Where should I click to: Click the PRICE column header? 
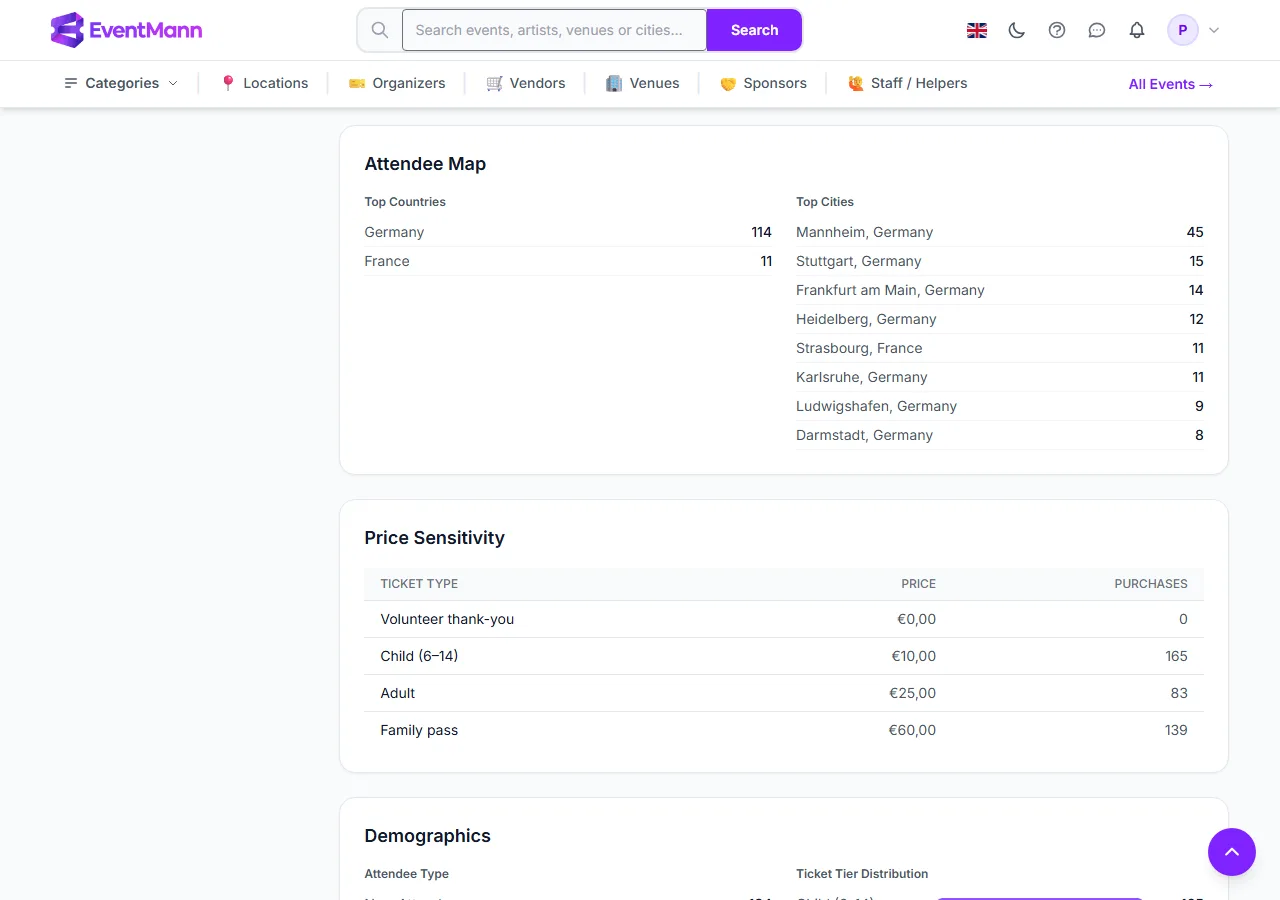(918, 584)
